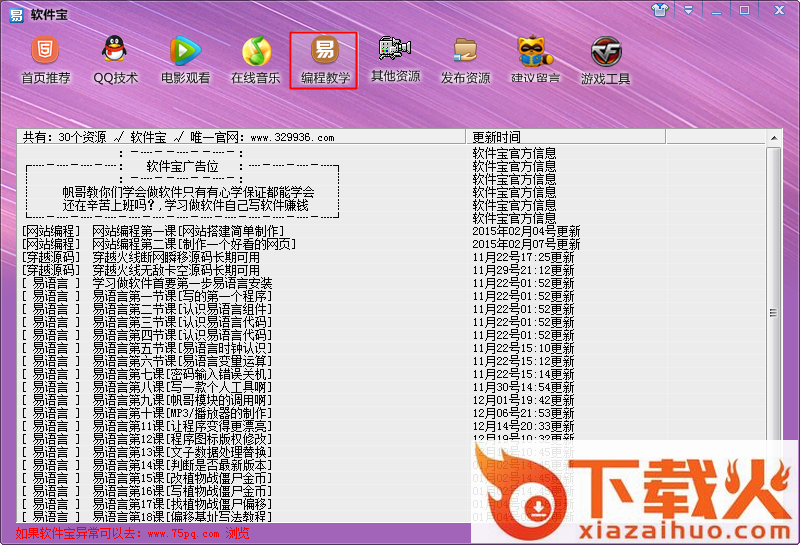Open the 其他资源 other resources icon
Viewport: 800px width, 545px height.
tap(396, 59)
